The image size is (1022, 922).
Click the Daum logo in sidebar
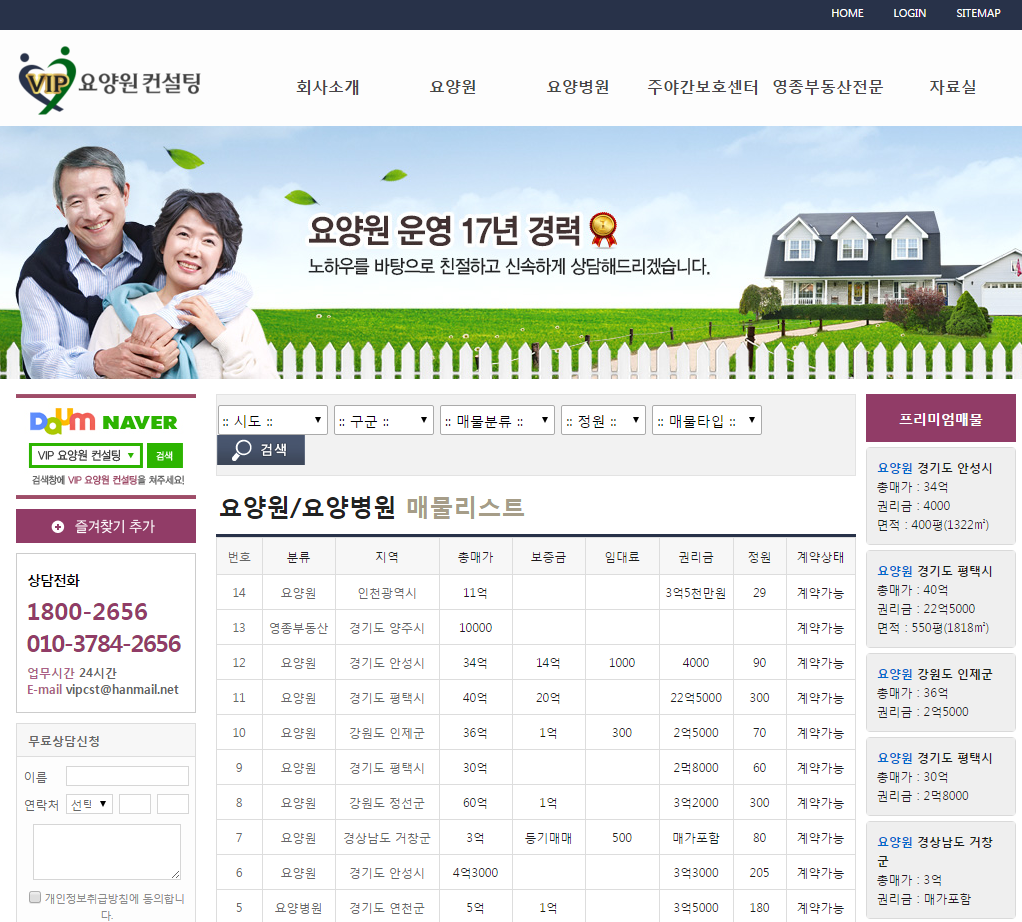click(62, 422)
